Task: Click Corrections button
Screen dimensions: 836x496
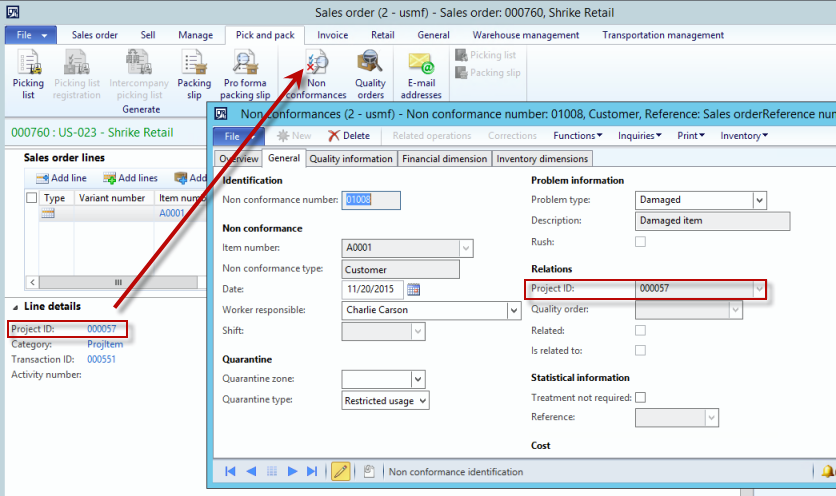Action: (x=512, y=135)
